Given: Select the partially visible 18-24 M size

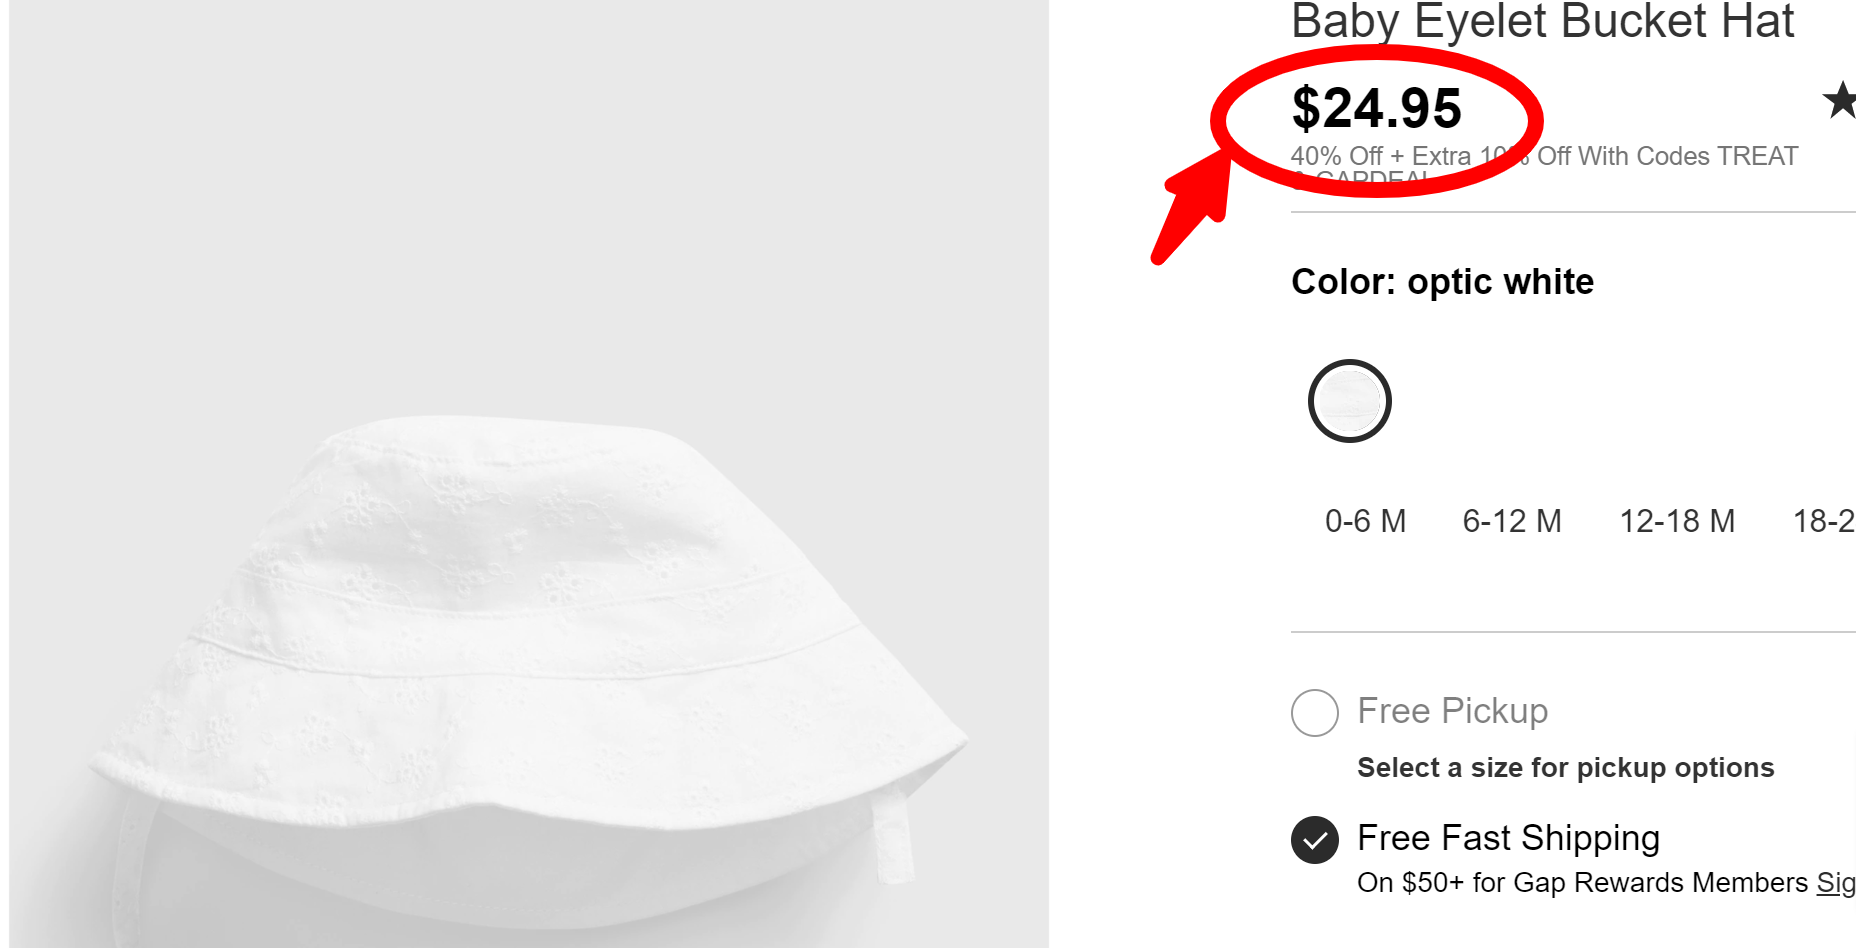Looking at the screenshot, I should pos(1823,521).
